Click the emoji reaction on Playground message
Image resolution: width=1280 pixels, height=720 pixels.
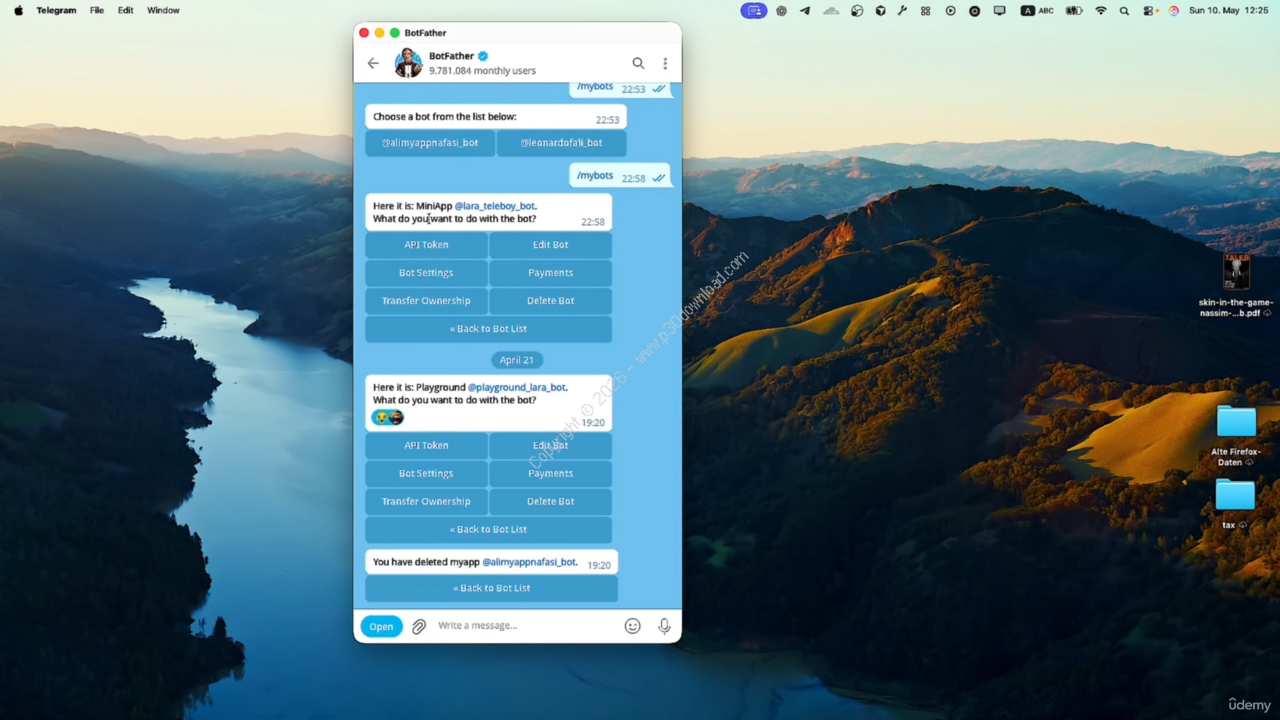click(387, 417)
